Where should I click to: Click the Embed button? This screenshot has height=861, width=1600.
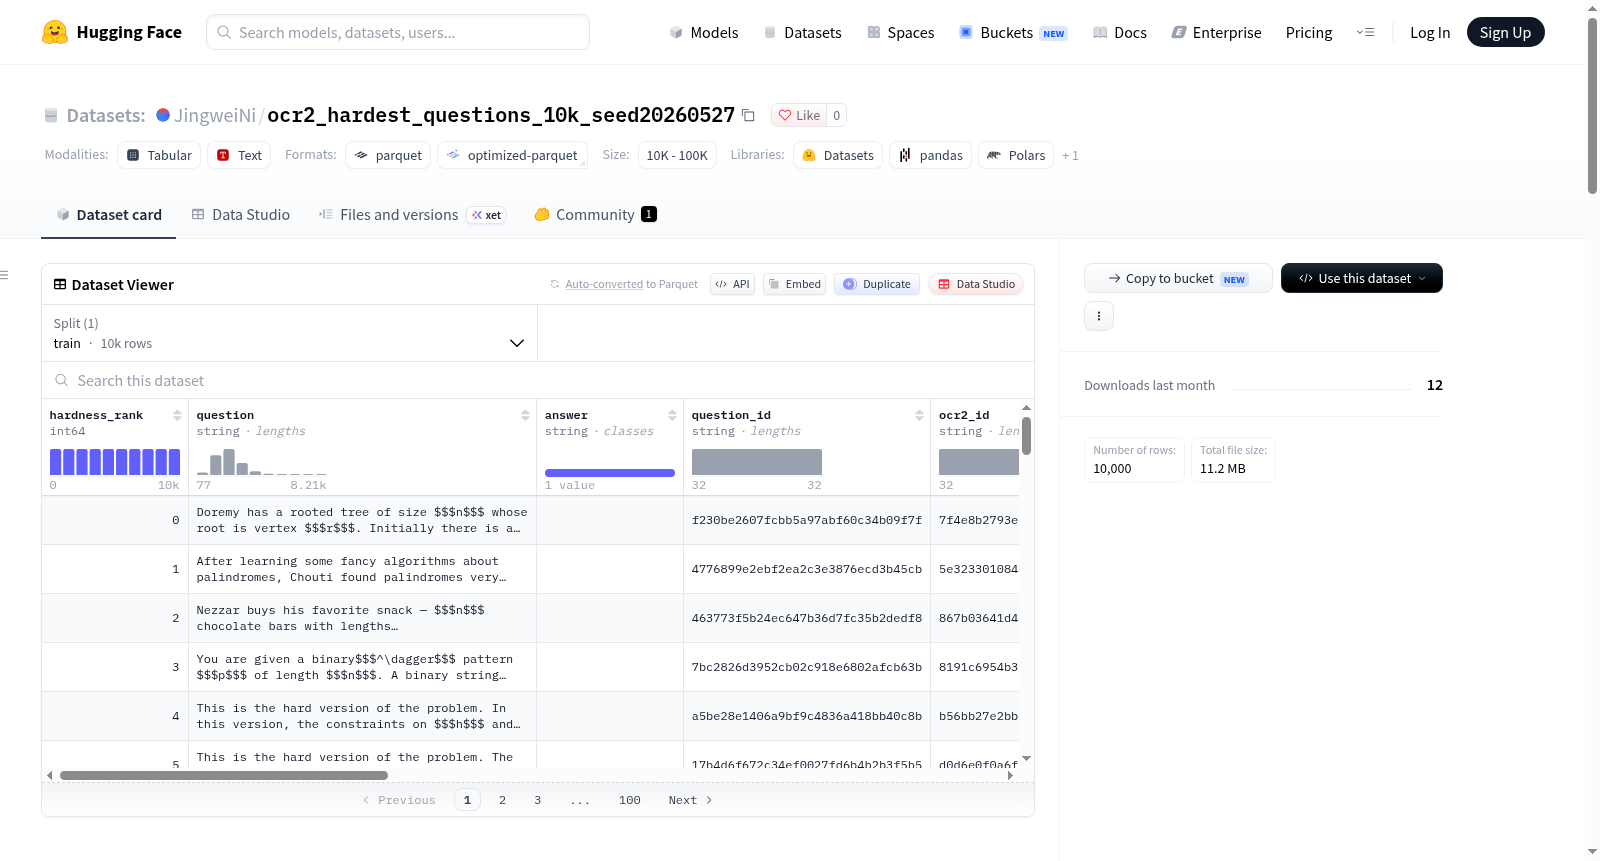pos(794,284)
